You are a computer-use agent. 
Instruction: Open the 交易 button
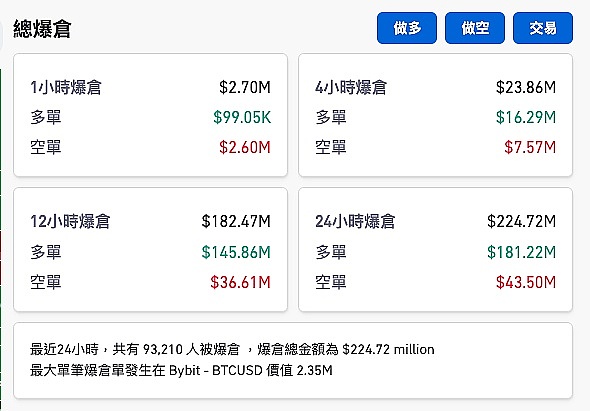click(x=543, y=28)
